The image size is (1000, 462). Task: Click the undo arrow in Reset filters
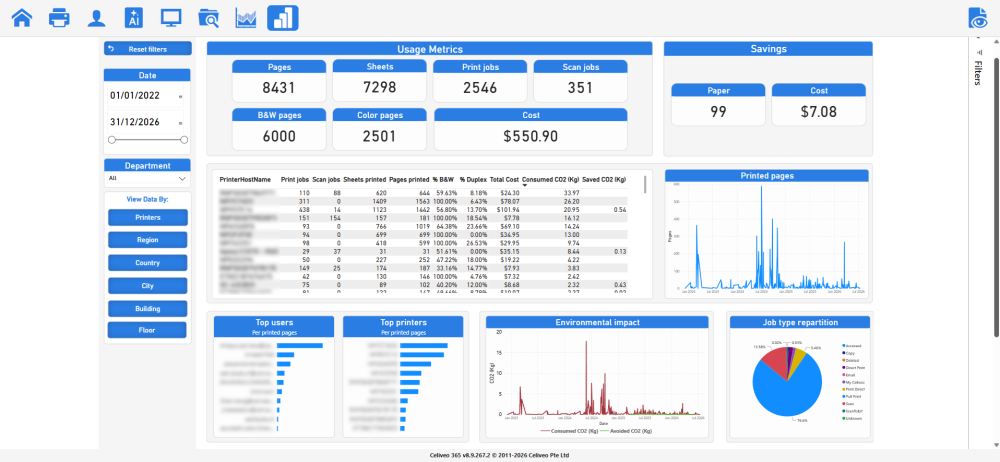(111, 48)
